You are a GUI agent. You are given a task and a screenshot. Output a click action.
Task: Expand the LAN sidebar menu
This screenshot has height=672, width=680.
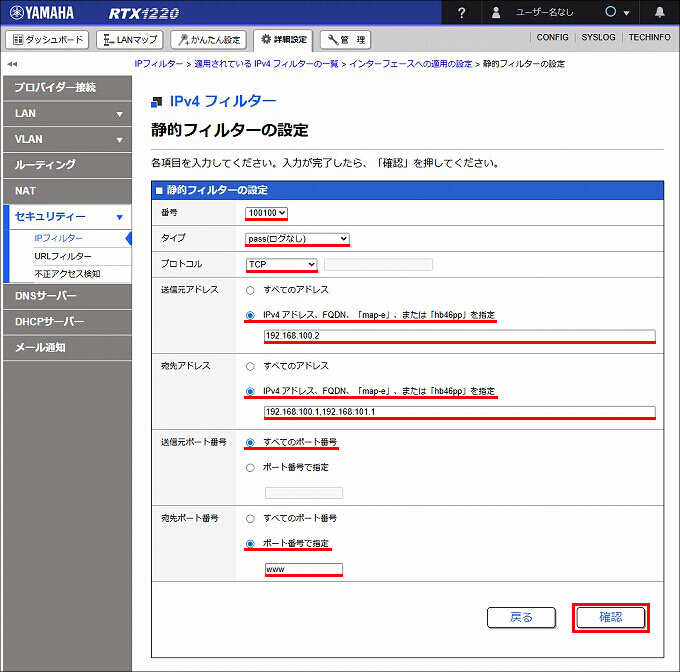[x=67, y=114]
